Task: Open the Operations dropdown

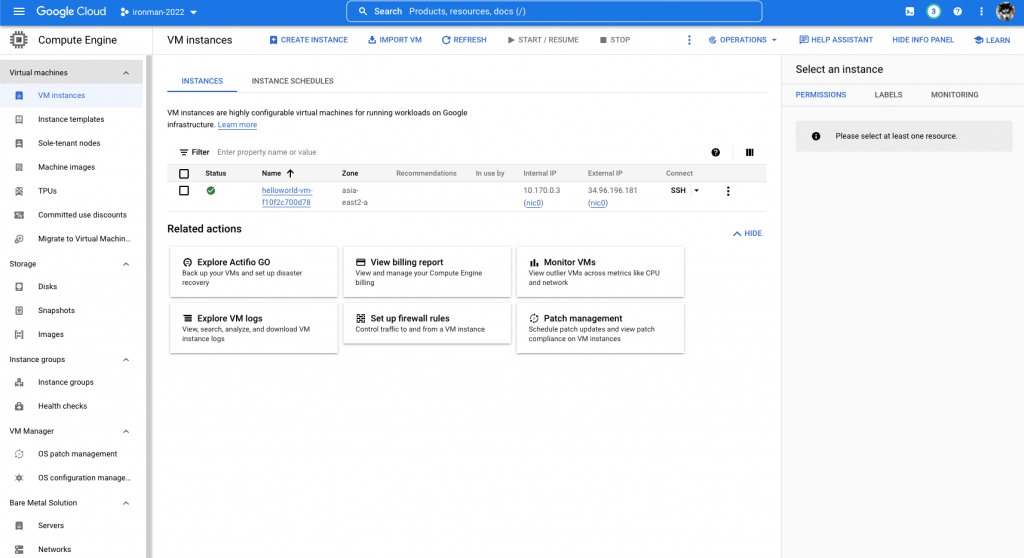Action: point(743,40)
